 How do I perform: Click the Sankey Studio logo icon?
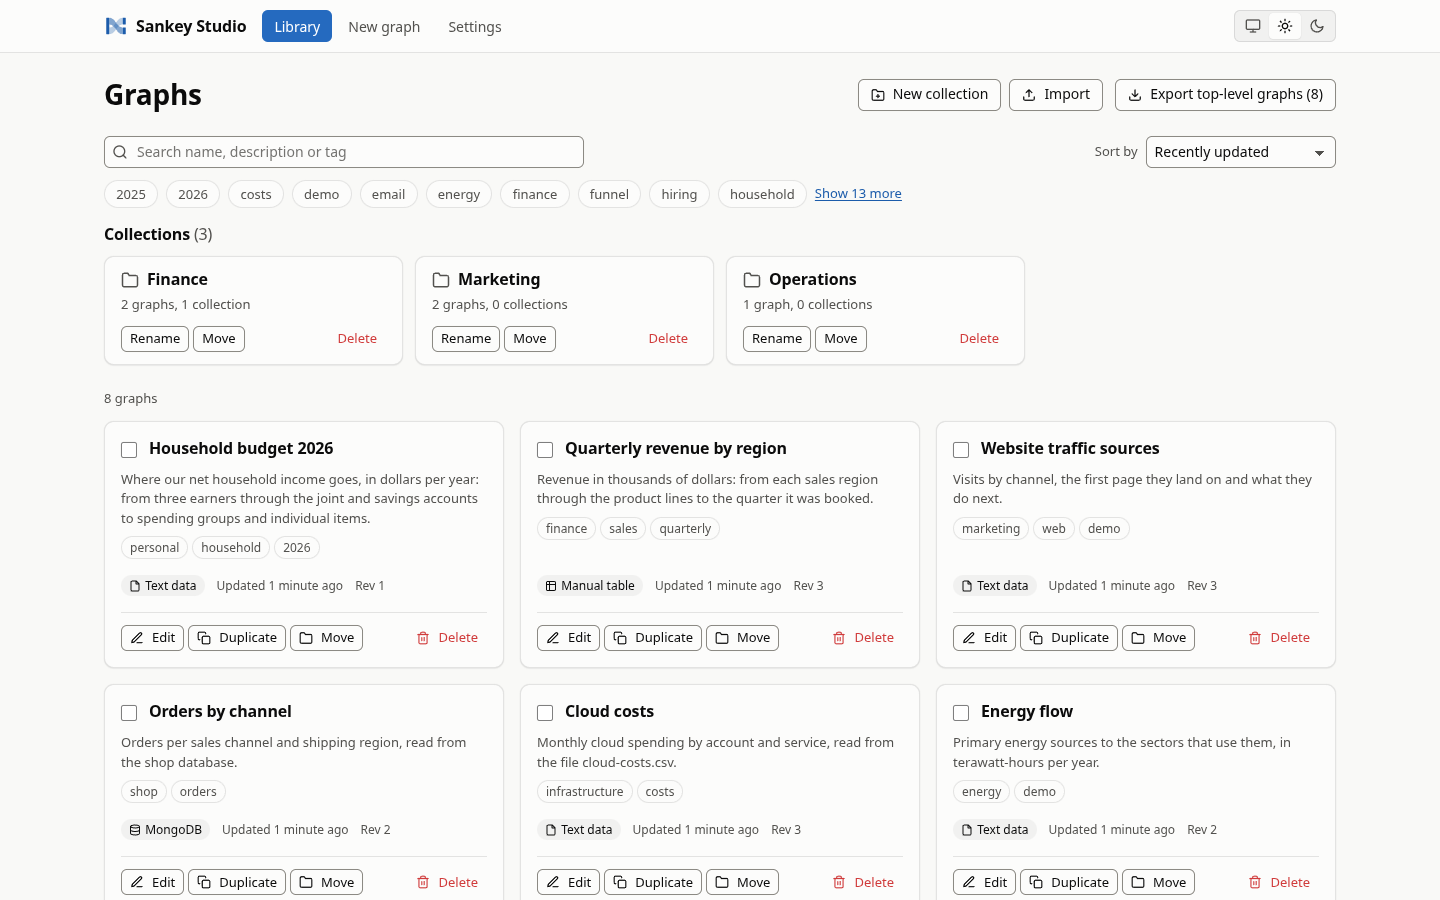tap(116, 26)
